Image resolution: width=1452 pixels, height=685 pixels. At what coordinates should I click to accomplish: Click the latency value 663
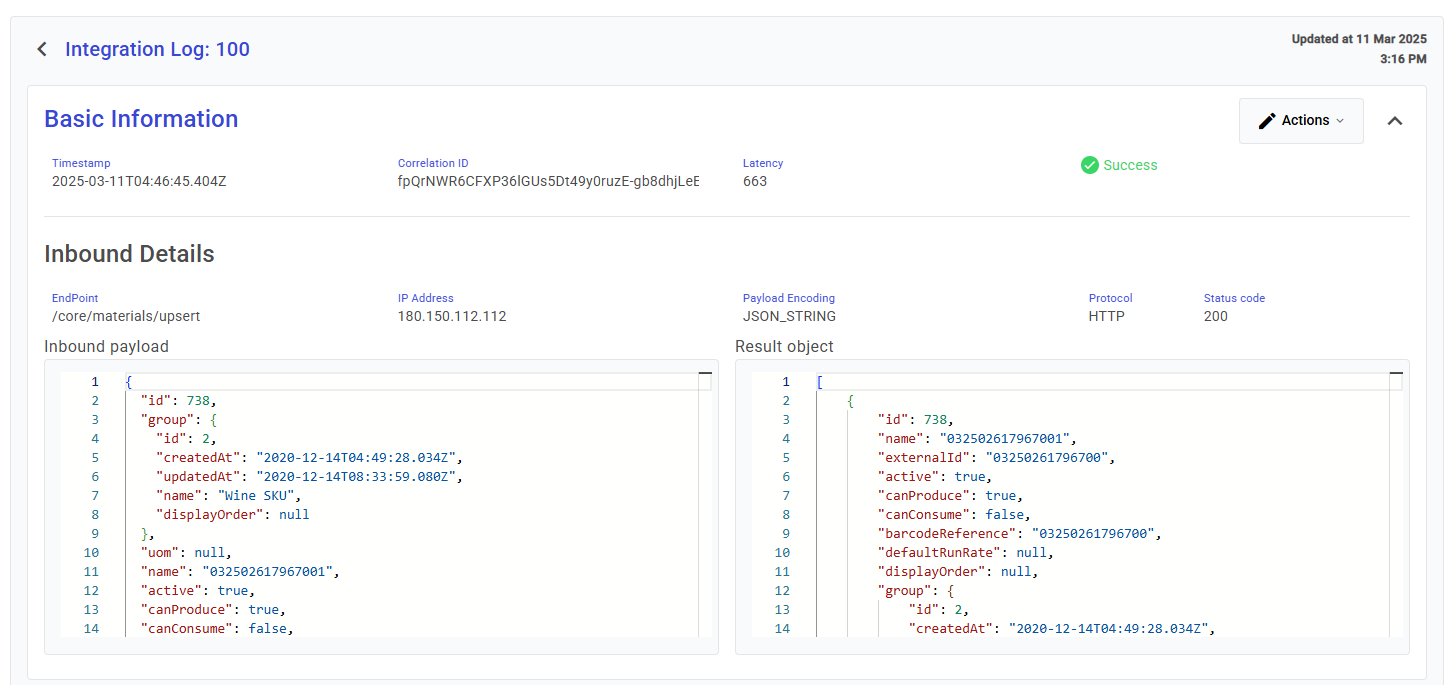pyautogui.click(x=755, y=181)
